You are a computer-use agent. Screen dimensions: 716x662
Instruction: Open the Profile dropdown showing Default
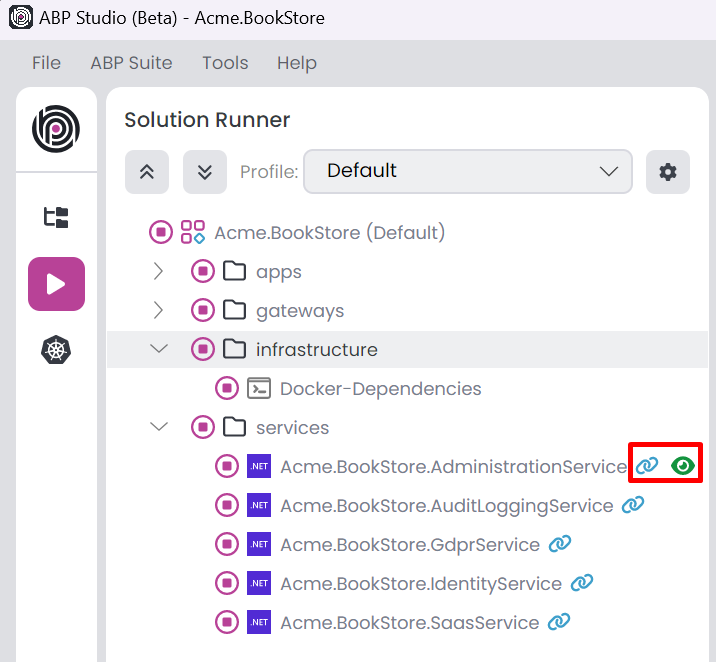point(468,171)
